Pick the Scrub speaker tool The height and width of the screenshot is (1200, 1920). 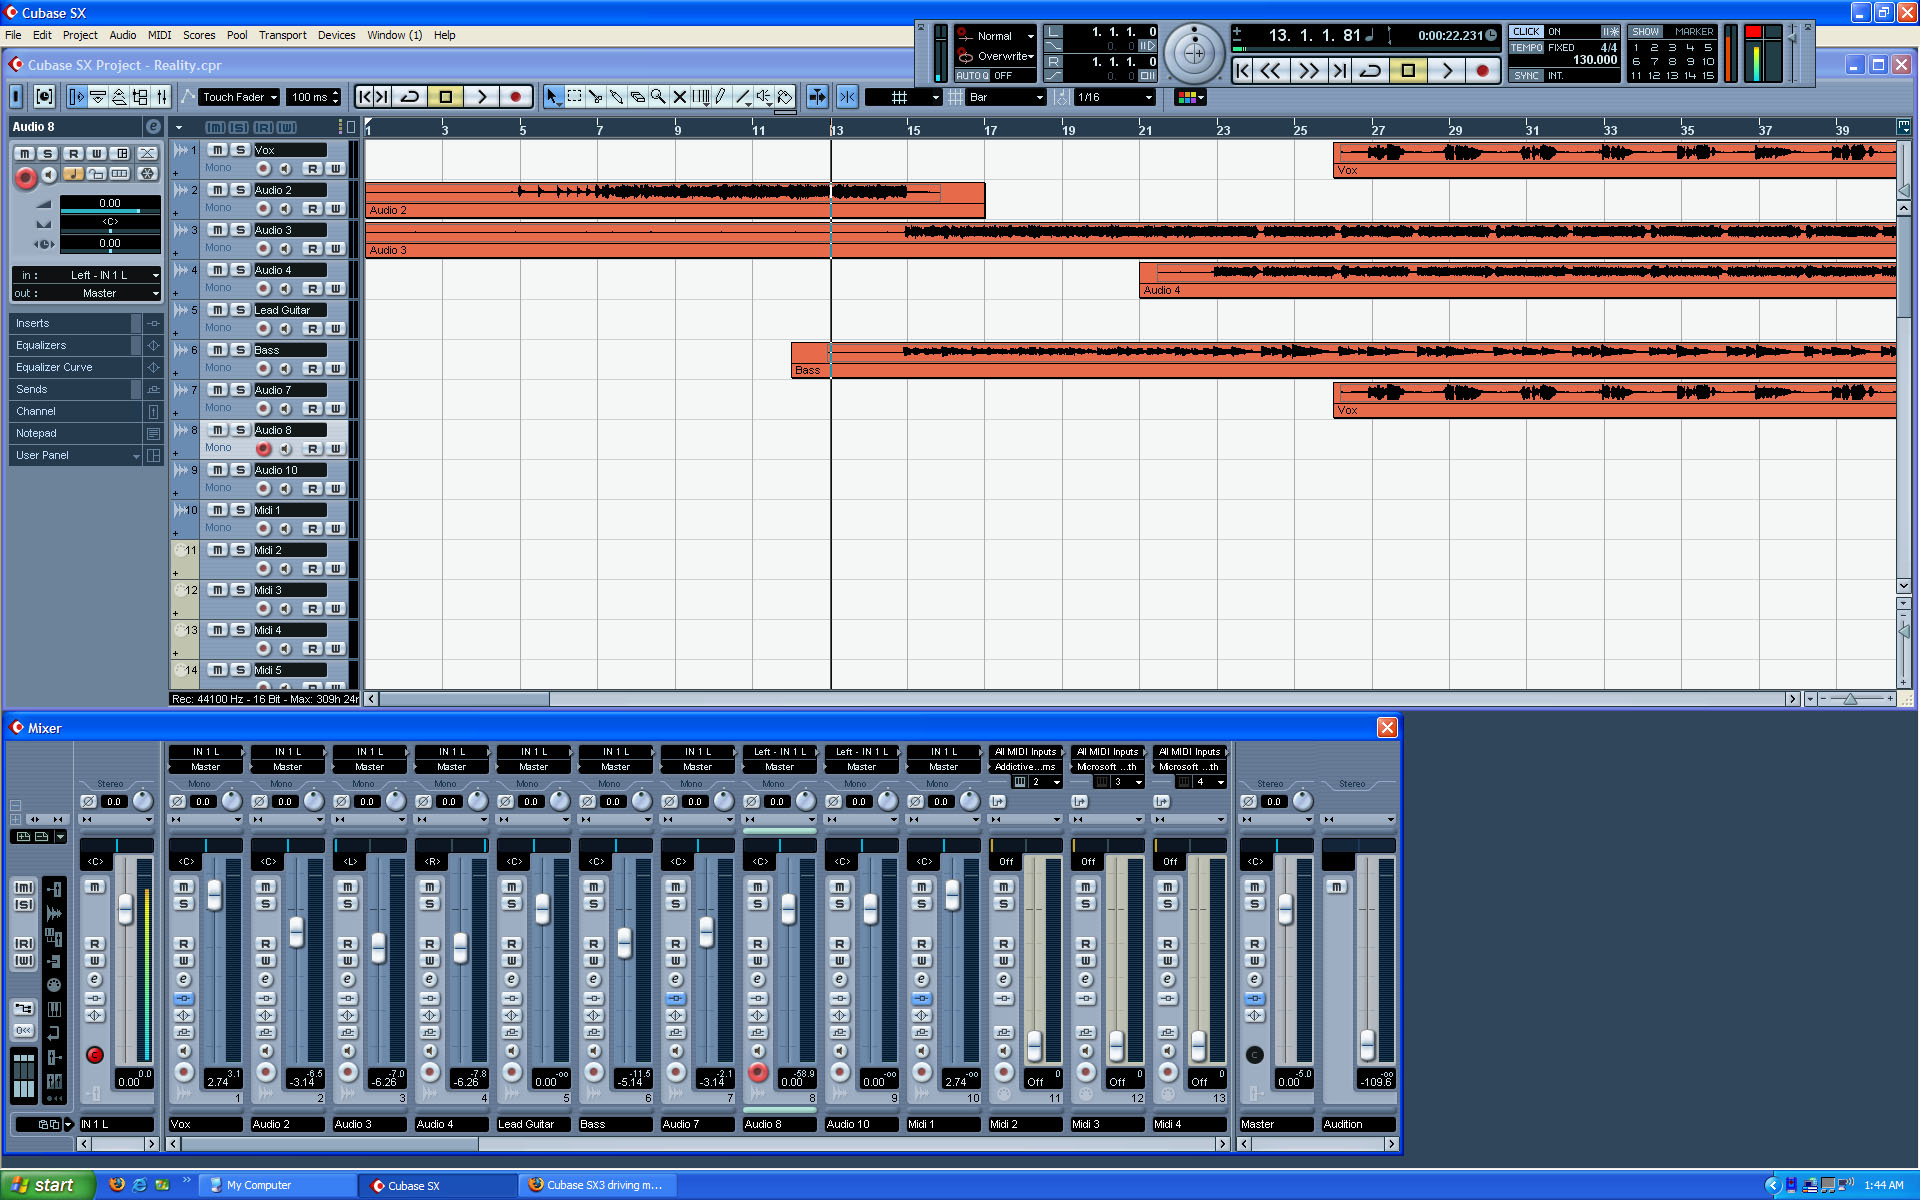tap(764, 97)
